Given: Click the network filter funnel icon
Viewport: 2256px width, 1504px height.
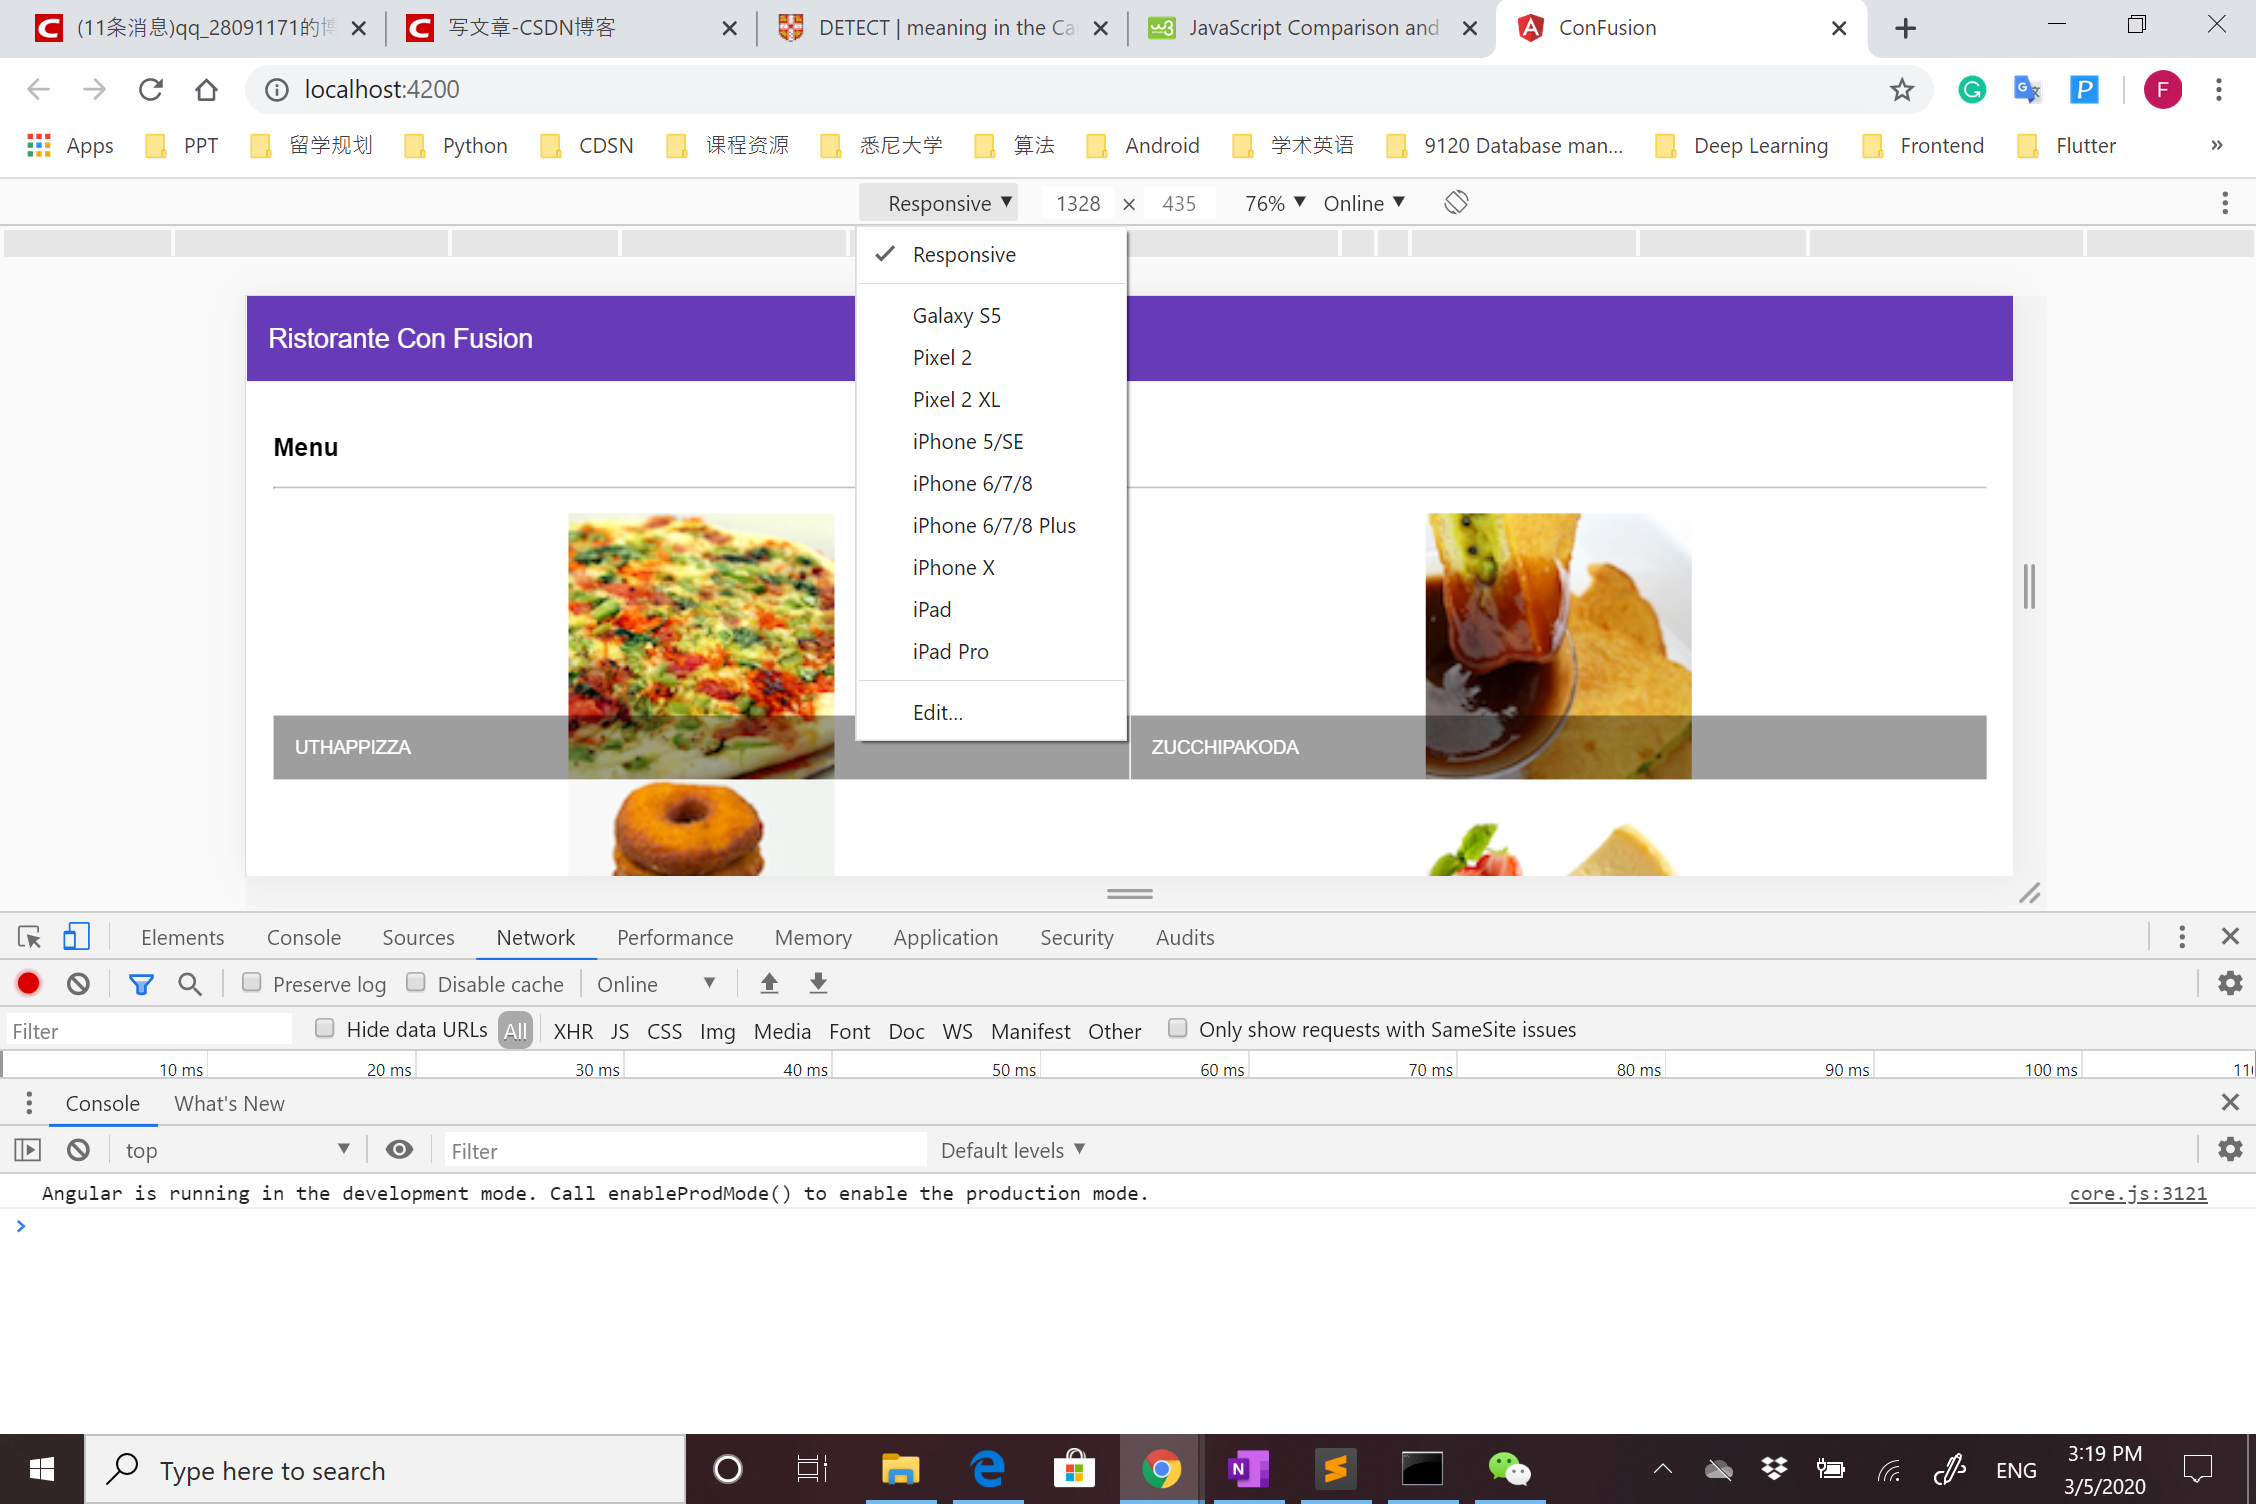Looking at the screenshot, I should pyautogui.click(x=141, y=984).
